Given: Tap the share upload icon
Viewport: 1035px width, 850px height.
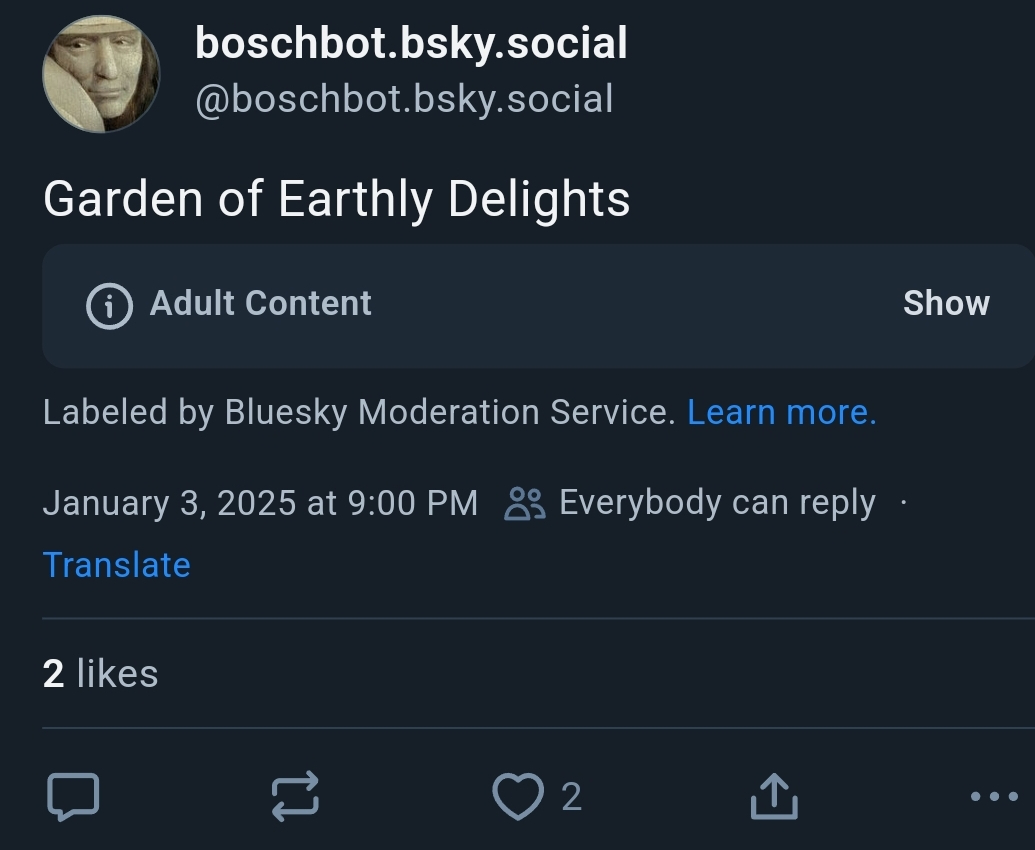Looking at the screenshot, I should point(774,797).
